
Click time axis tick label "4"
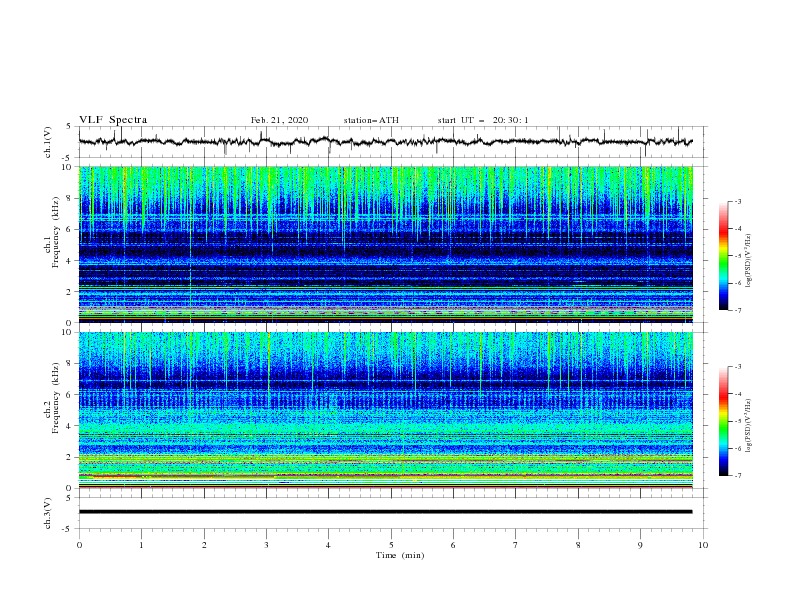[329, 545]
